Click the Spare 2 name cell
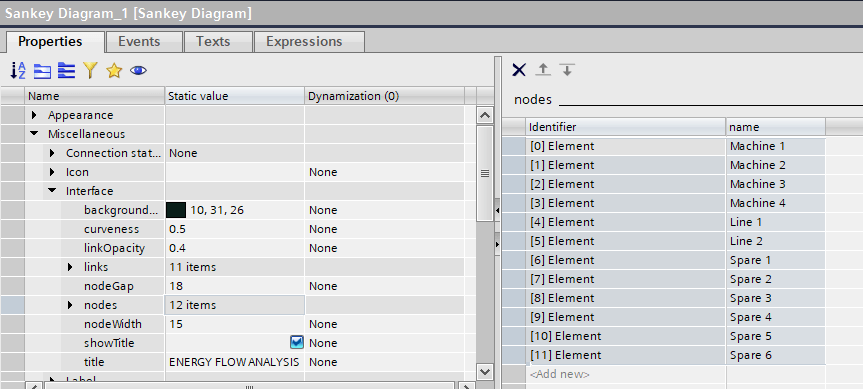This screenshot has width=863, height=389. (775, 279)
